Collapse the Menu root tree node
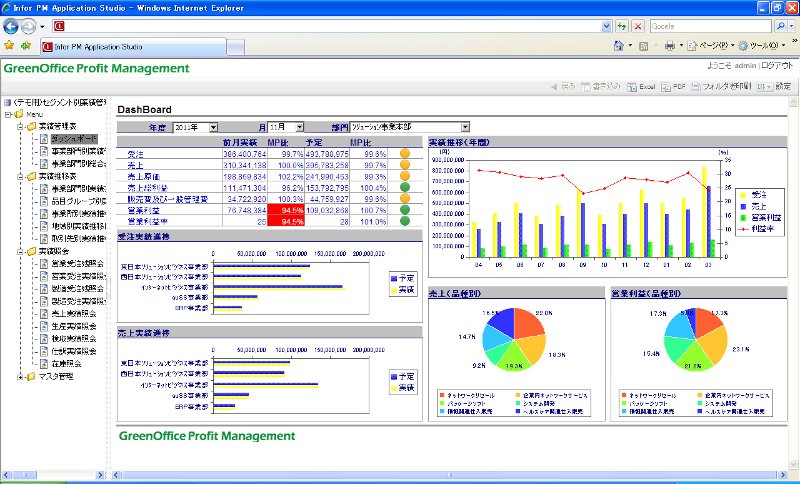 coord(8,115)
